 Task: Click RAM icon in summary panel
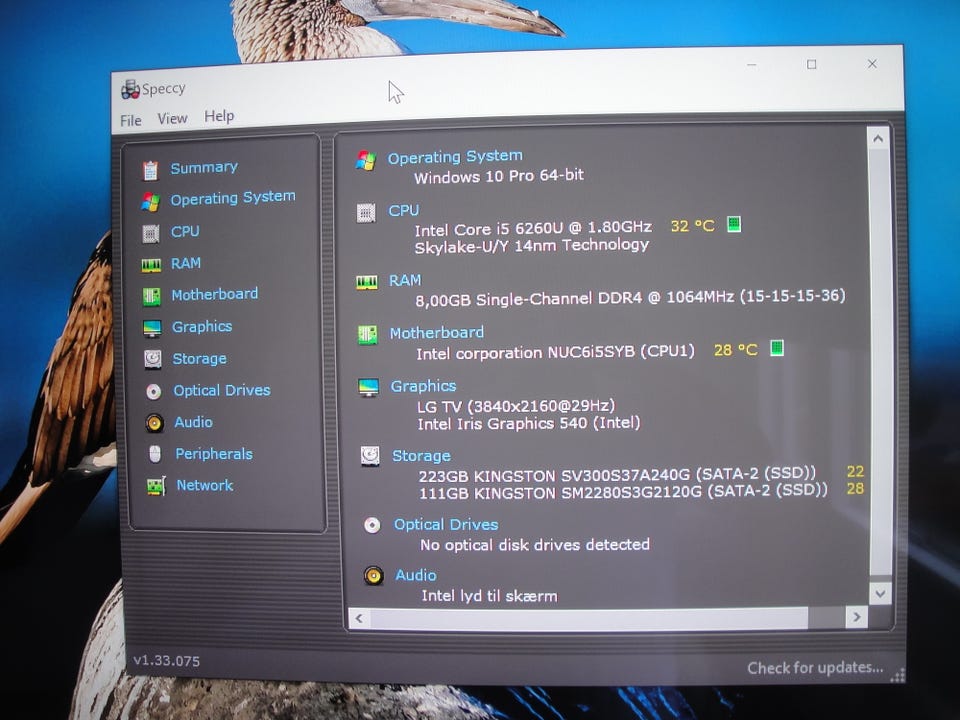(x=367, y=282)
